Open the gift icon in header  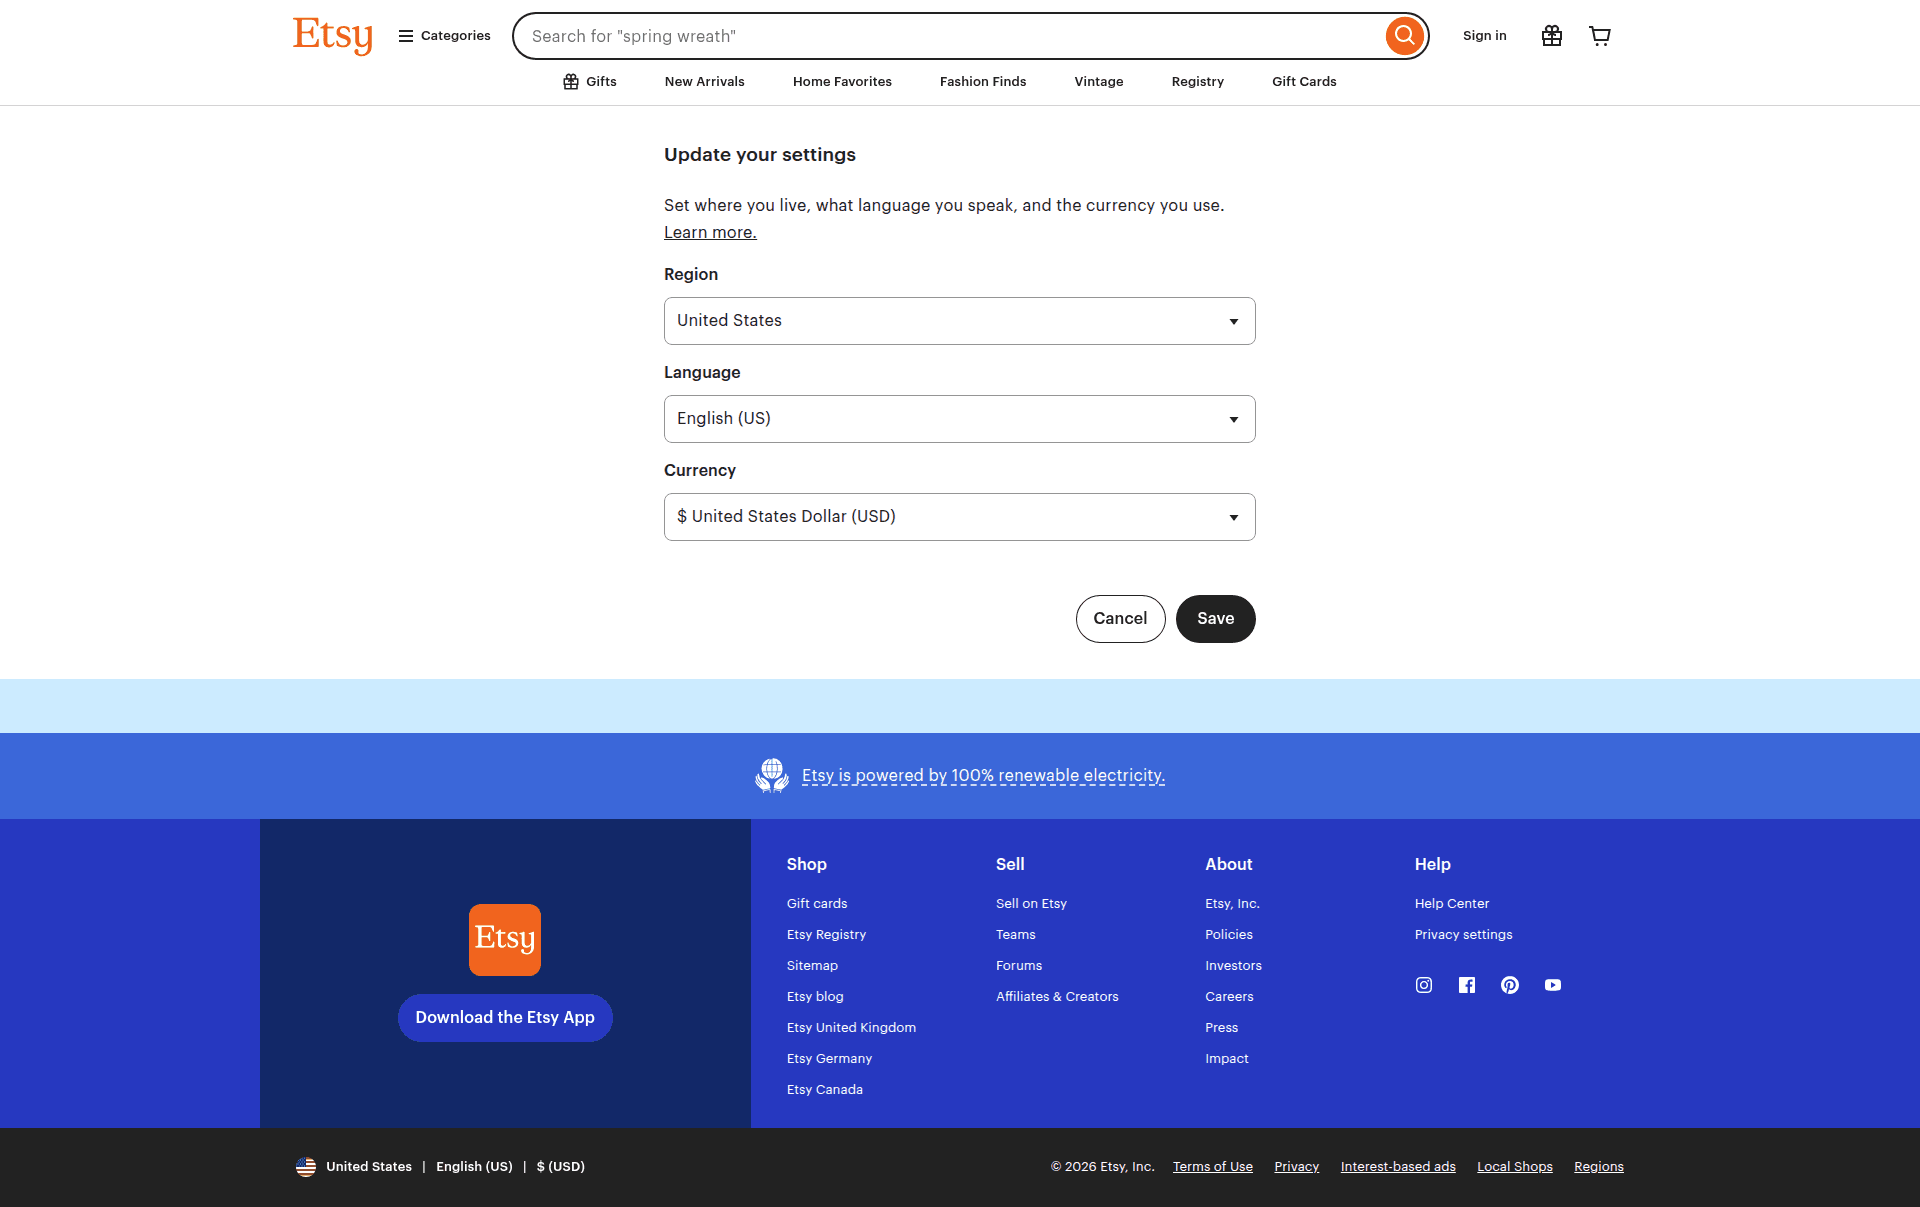(1551, 36)
